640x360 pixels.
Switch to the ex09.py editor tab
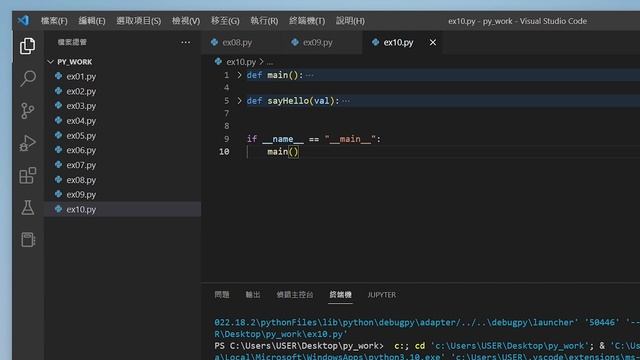(x=321, y=42)
